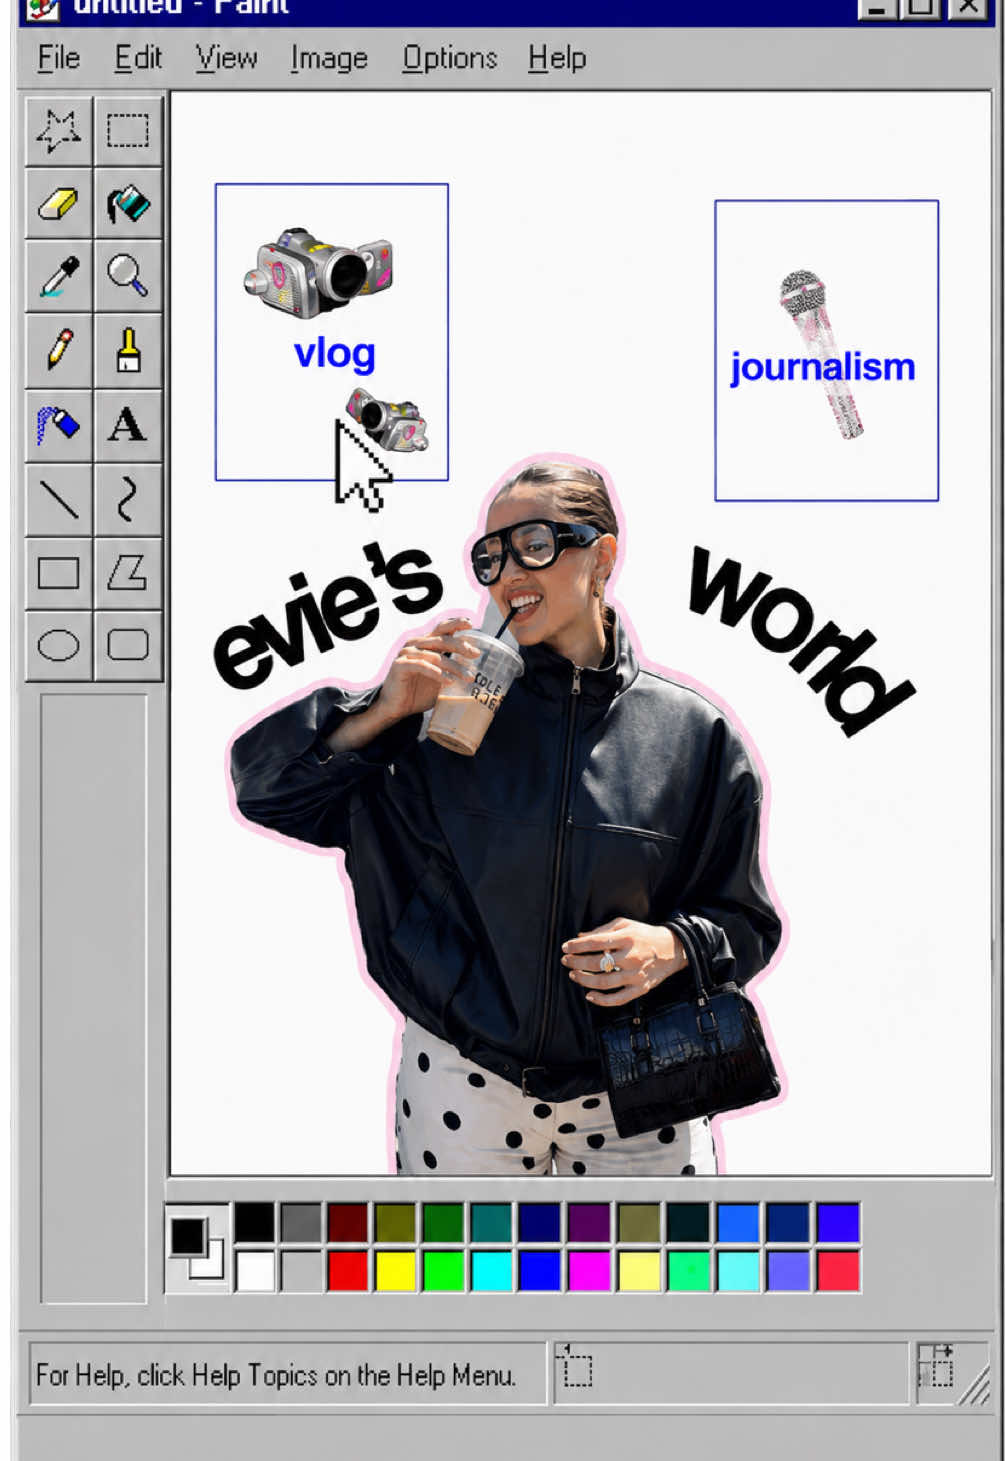Click the Magnifier tool
1005x1461 pixels.
coord(128,276)
